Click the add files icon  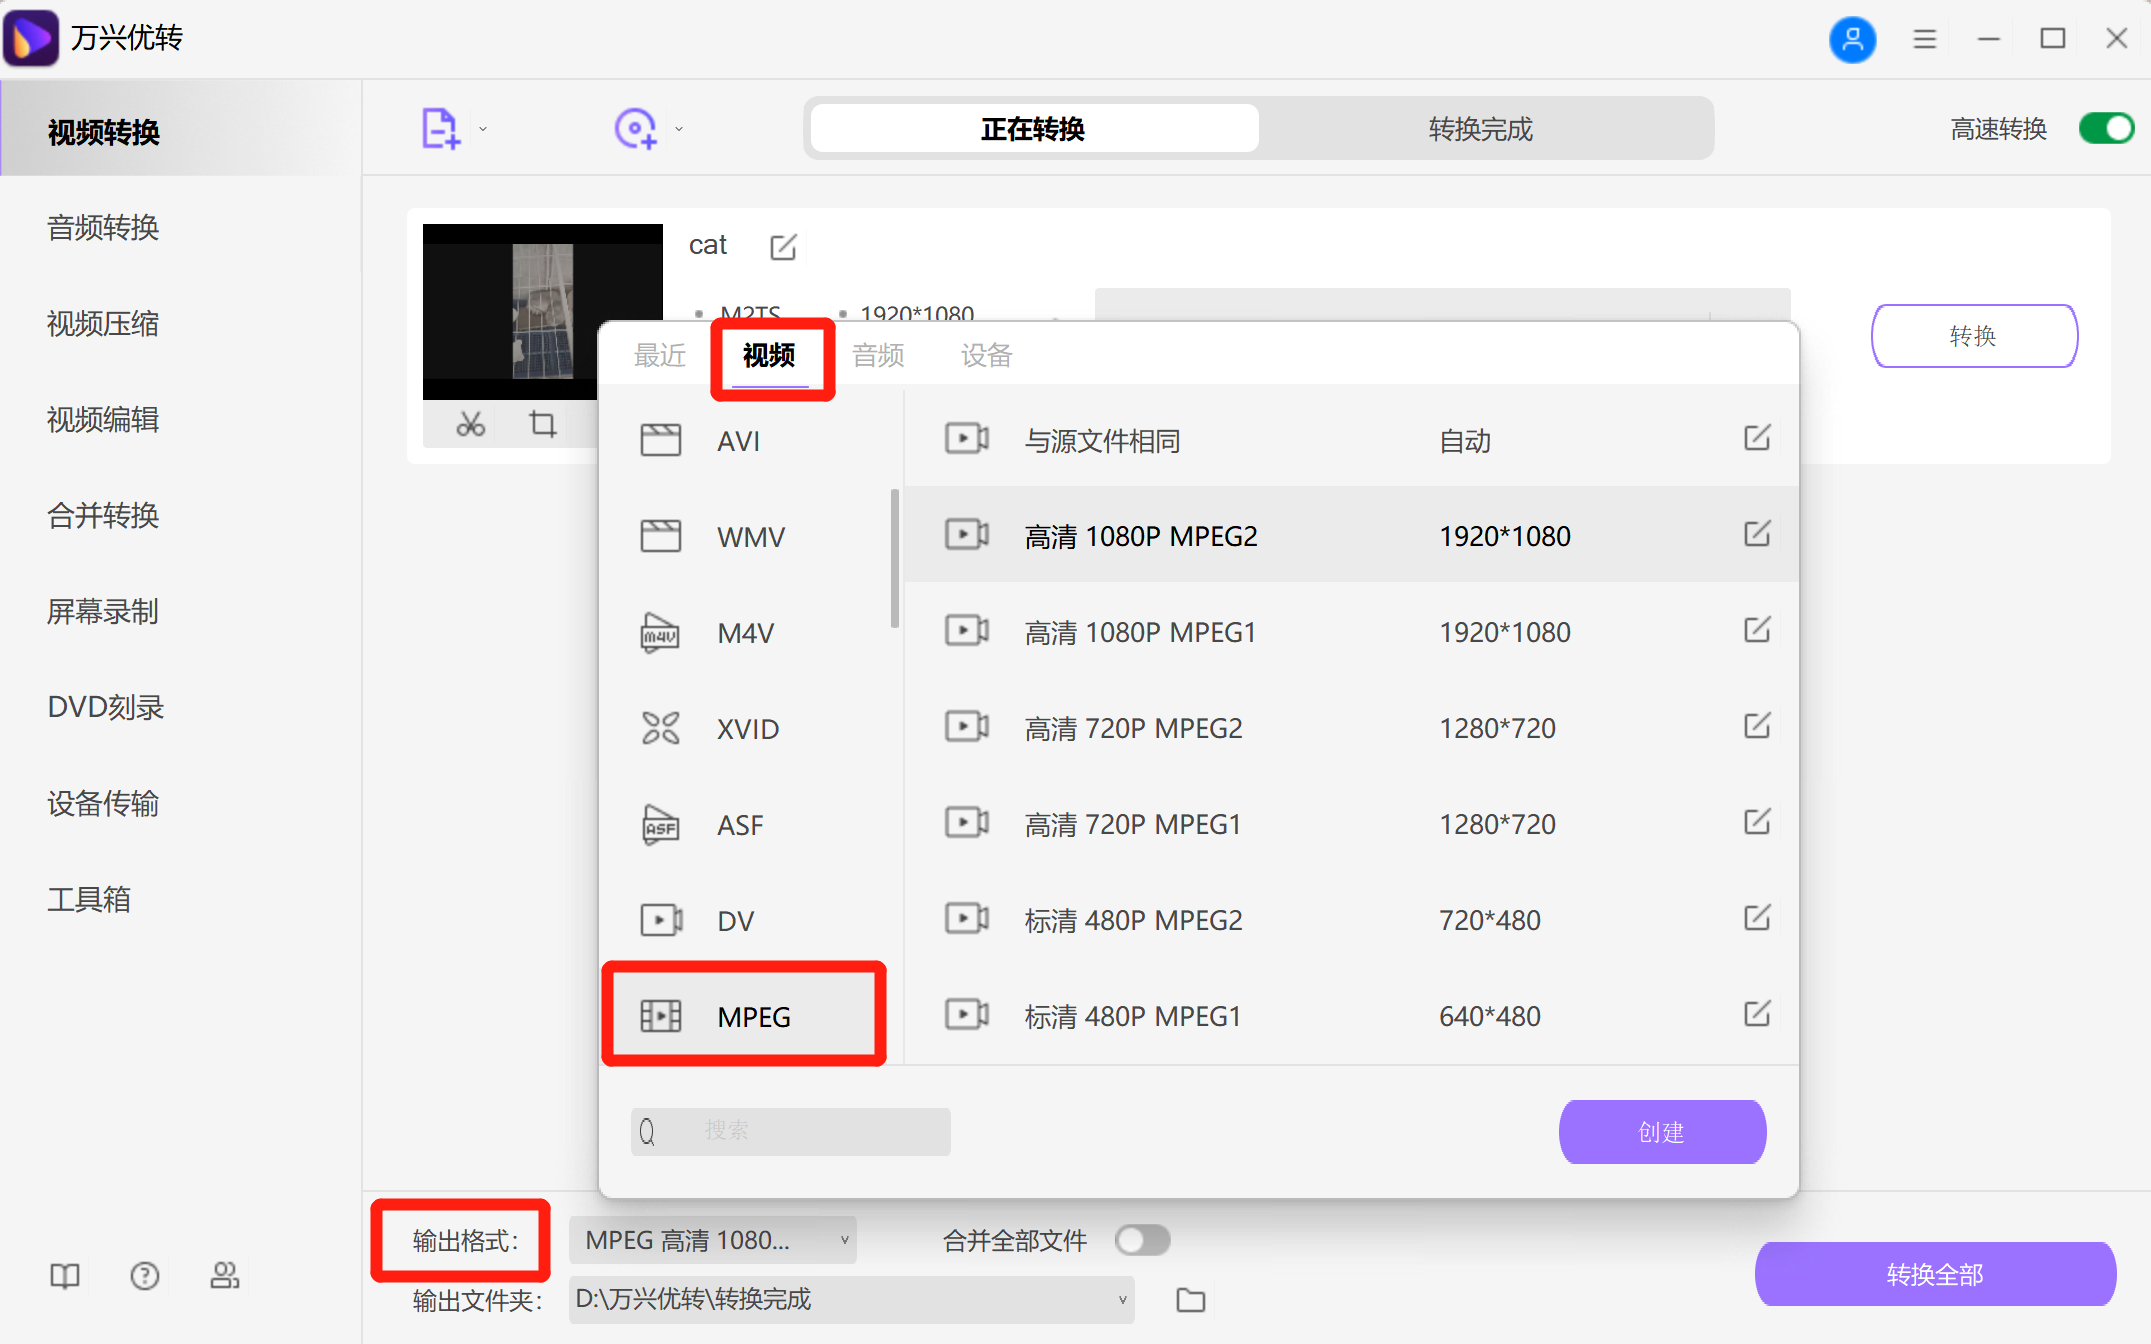[438, 127]
